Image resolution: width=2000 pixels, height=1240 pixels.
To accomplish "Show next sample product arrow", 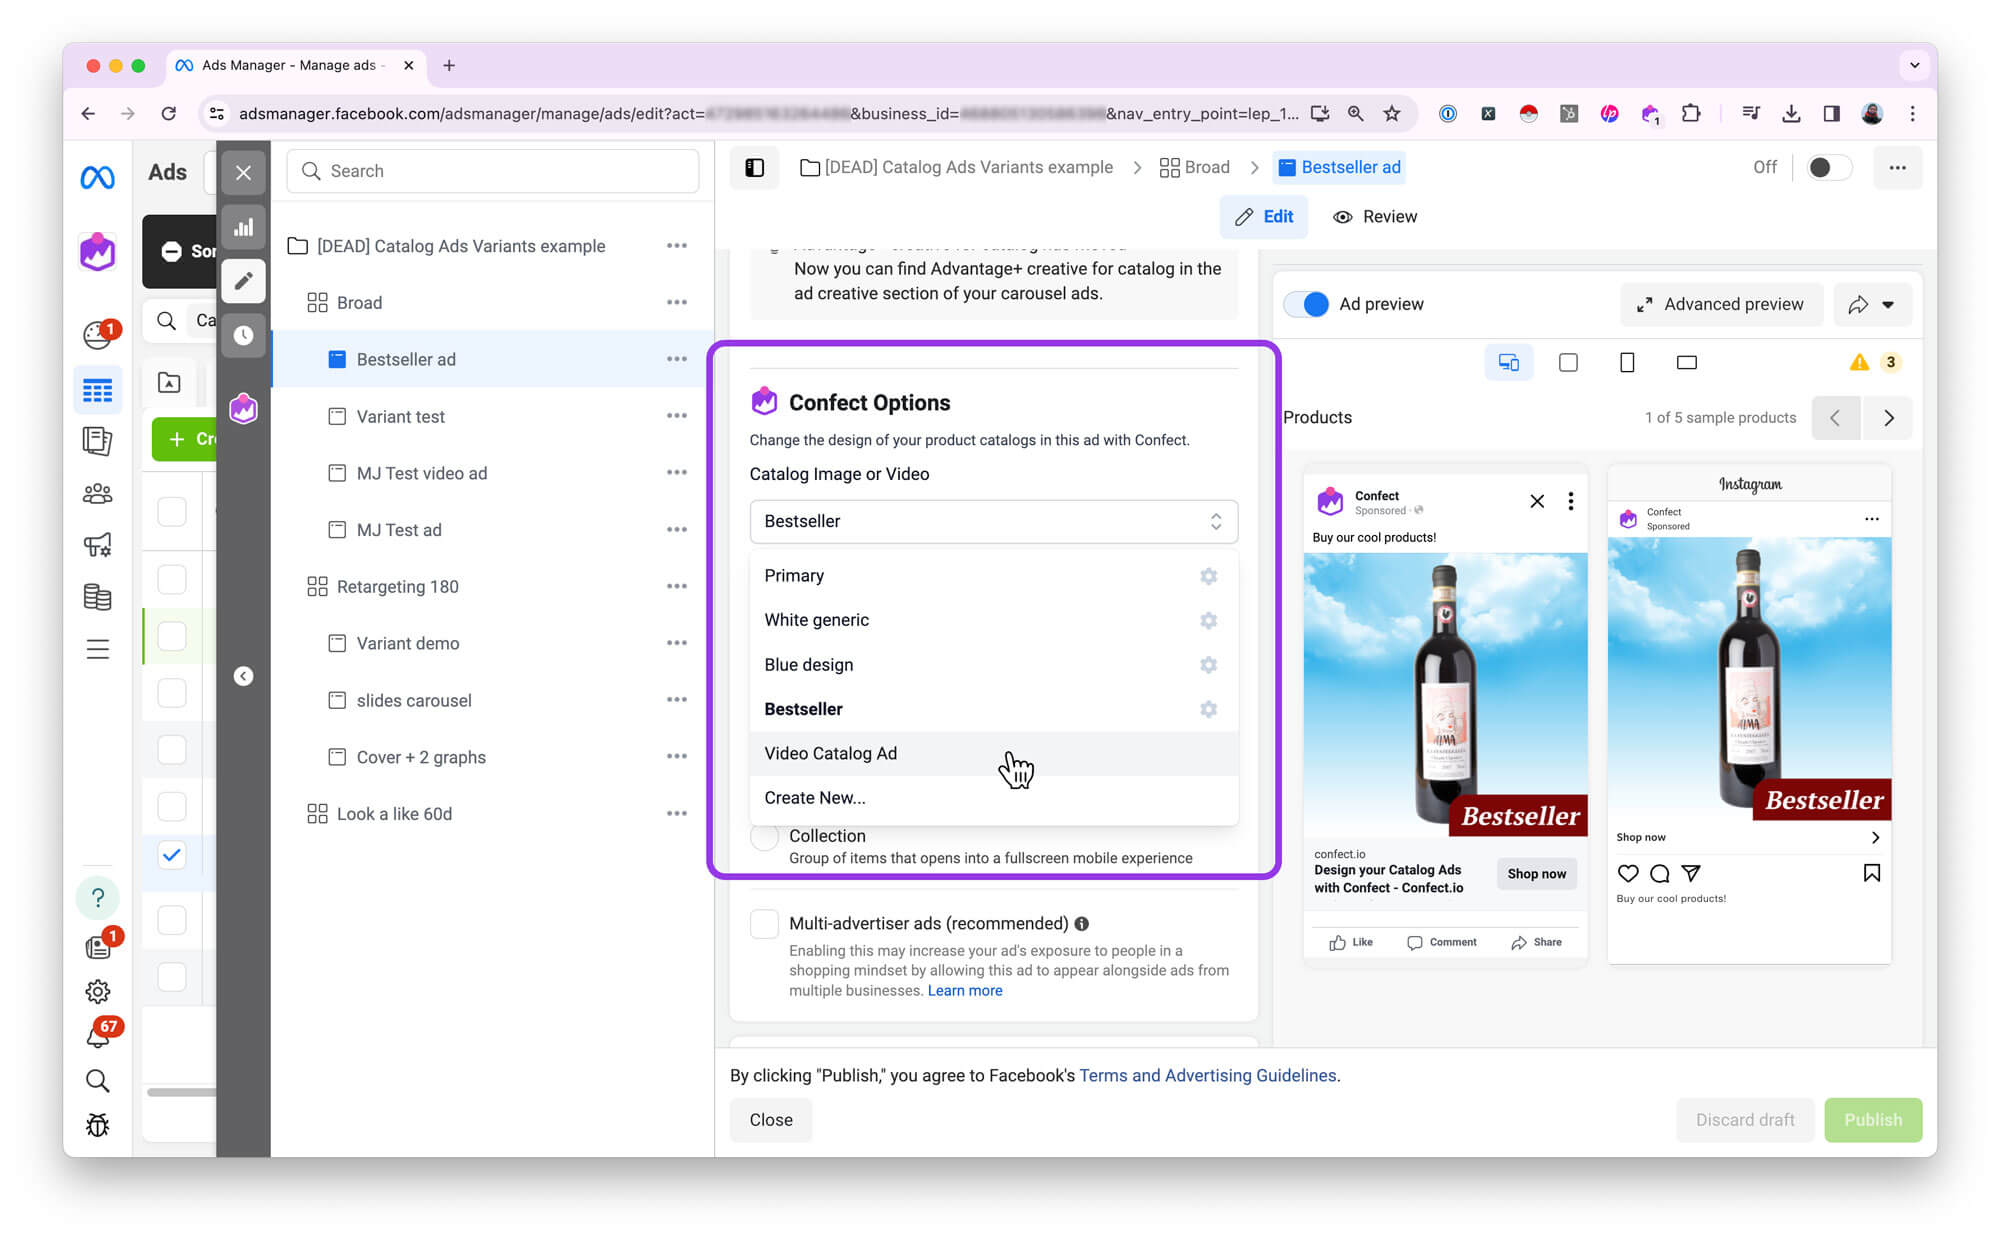I will (x=1888, y=418).
